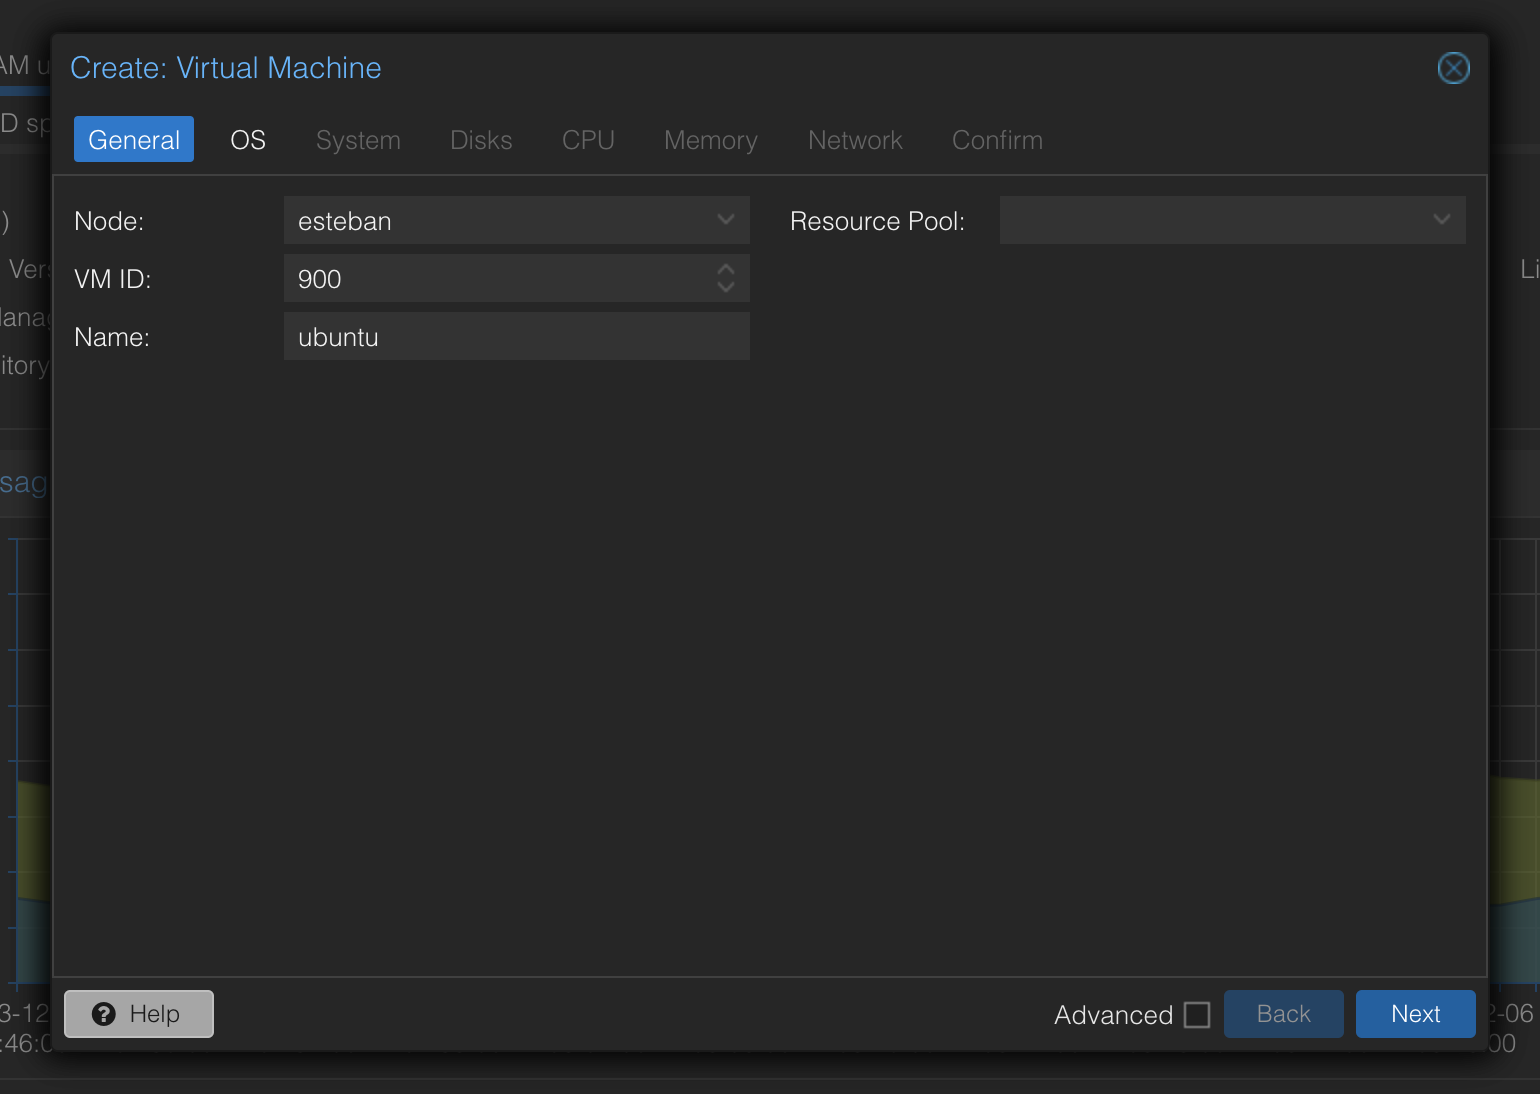Enable the Advanced checkbox
Screen dimensions: 1540x1094
click(x=1197, y=1015)
